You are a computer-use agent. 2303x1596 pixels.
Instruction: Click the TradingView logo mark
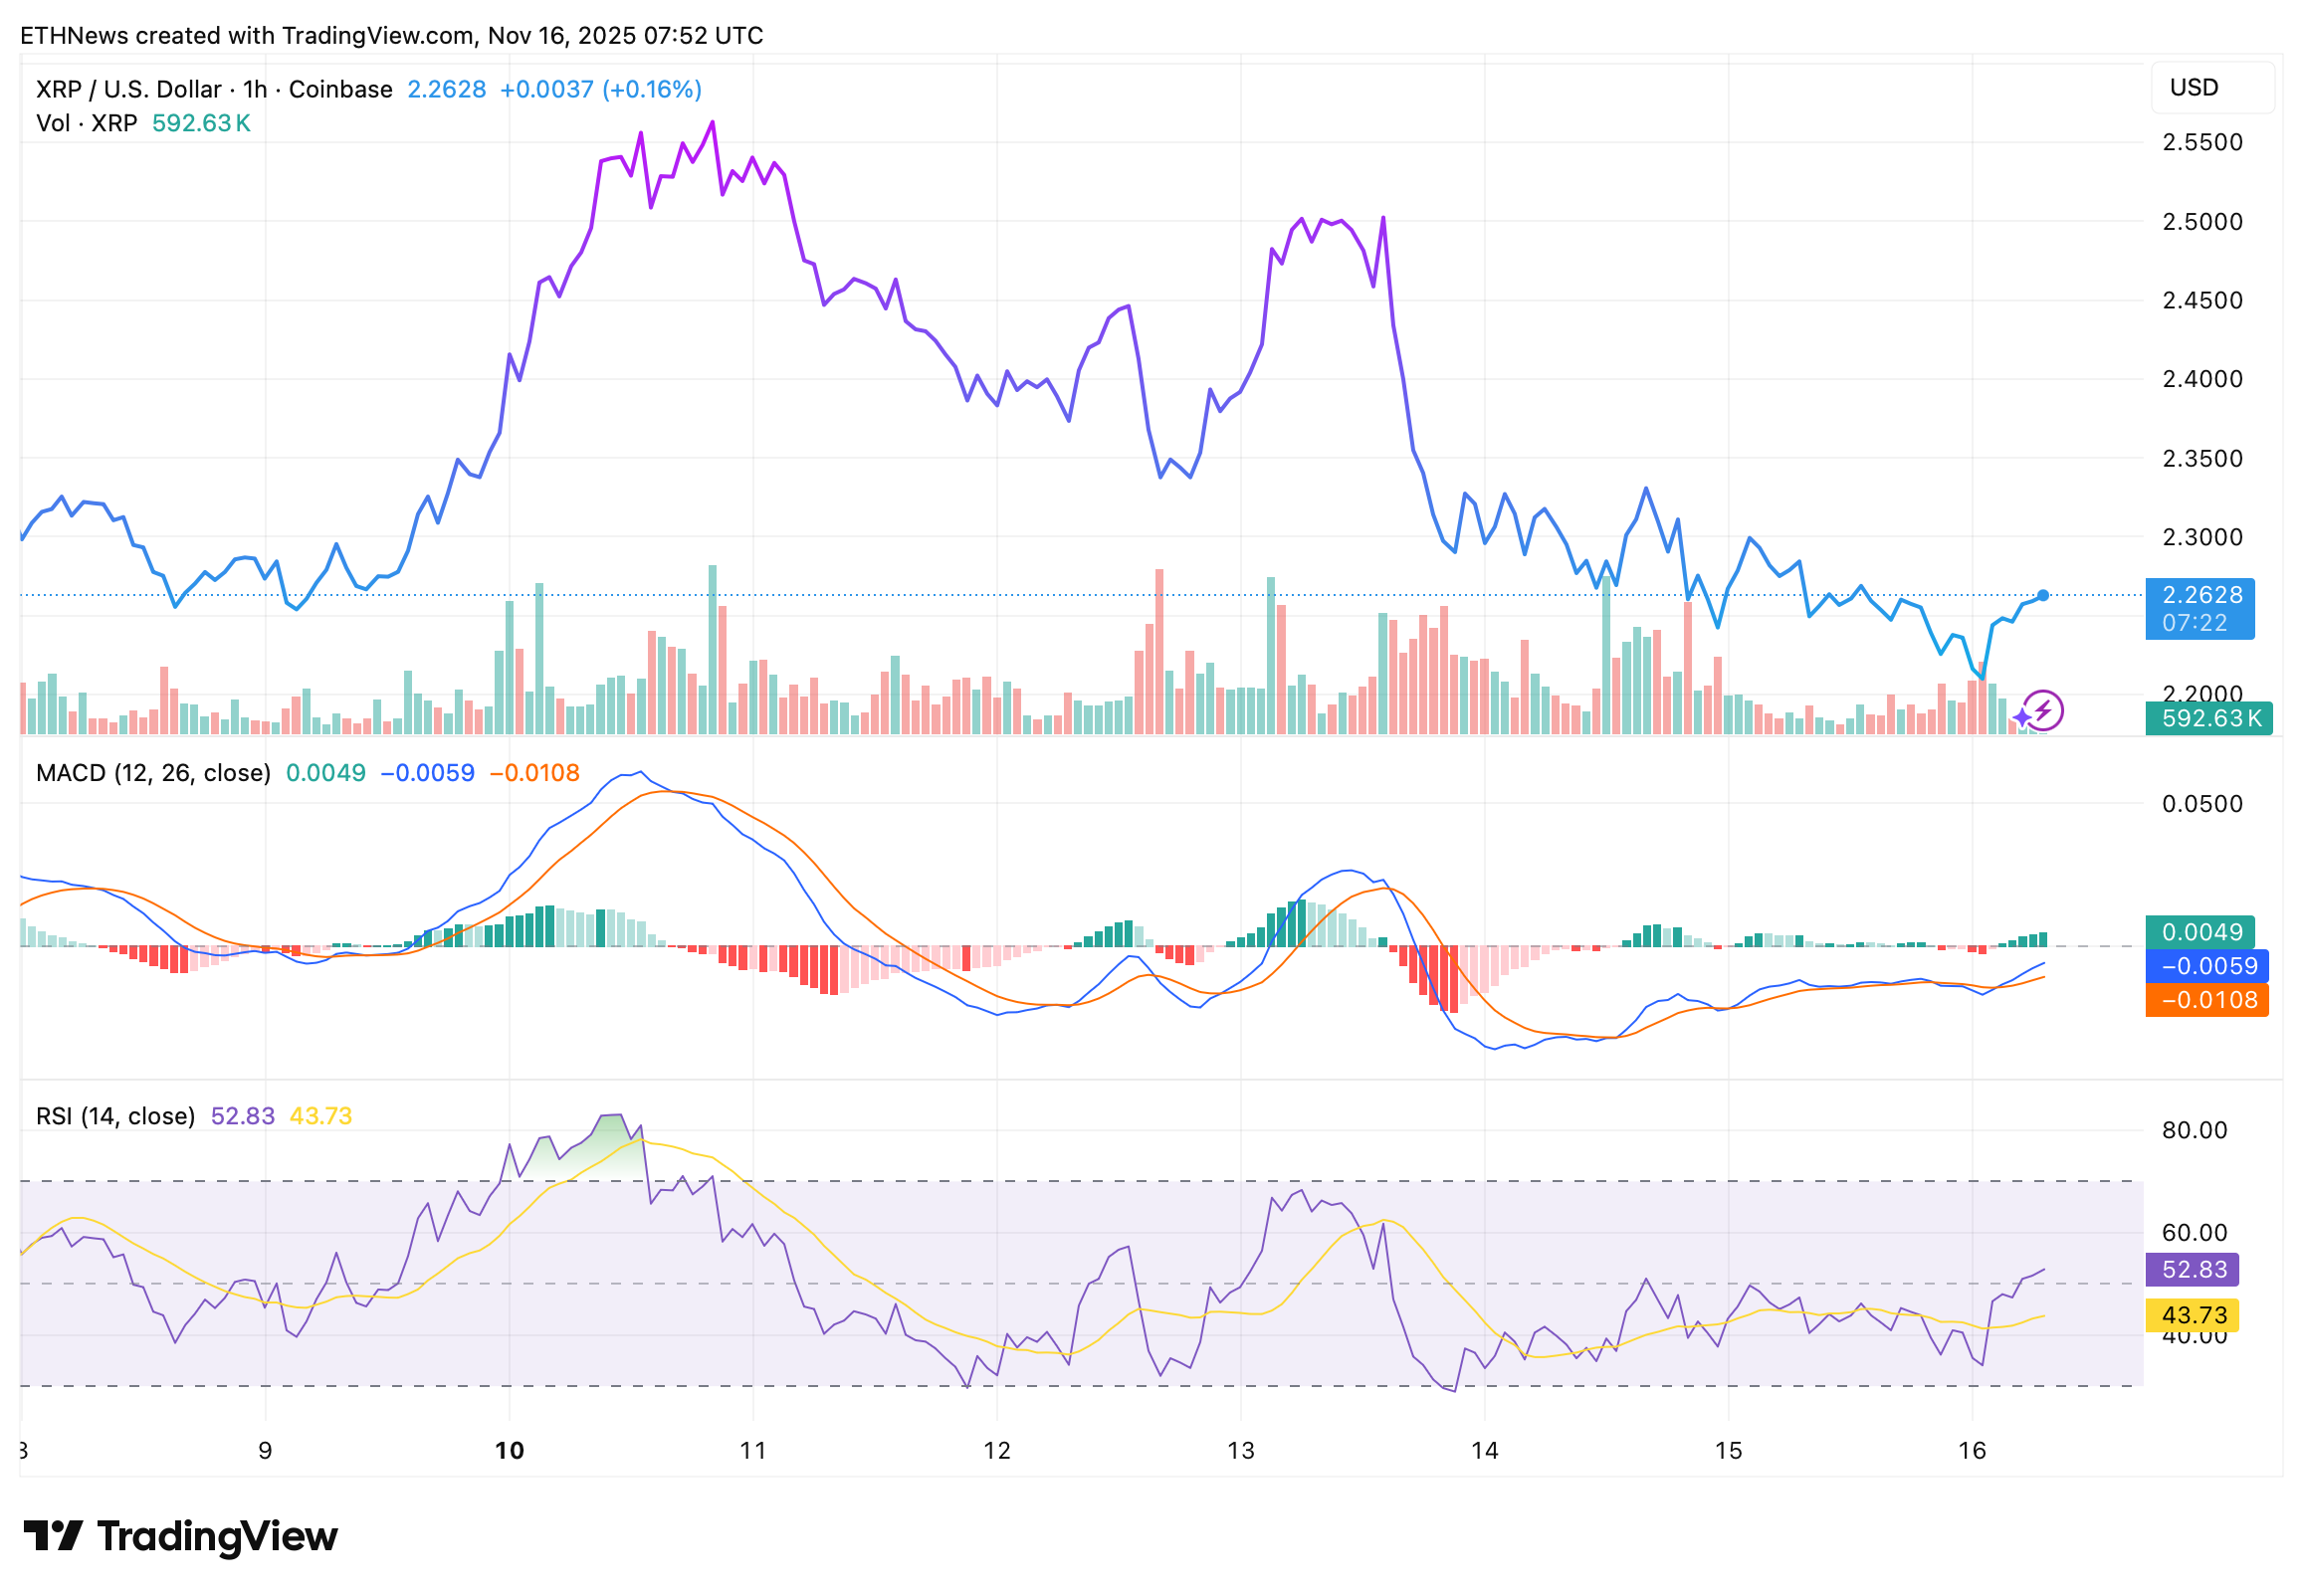click(x=52, y=1536)
